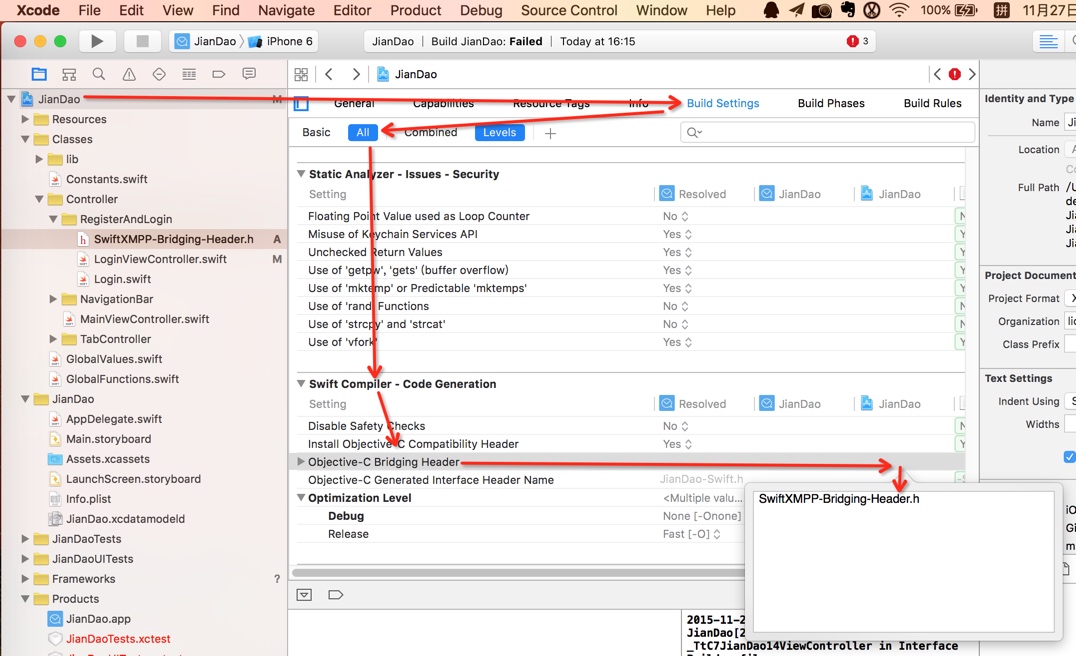Select the Combined view option
This screenshot has height=656, width=1076.
click(x=430, y=132)
